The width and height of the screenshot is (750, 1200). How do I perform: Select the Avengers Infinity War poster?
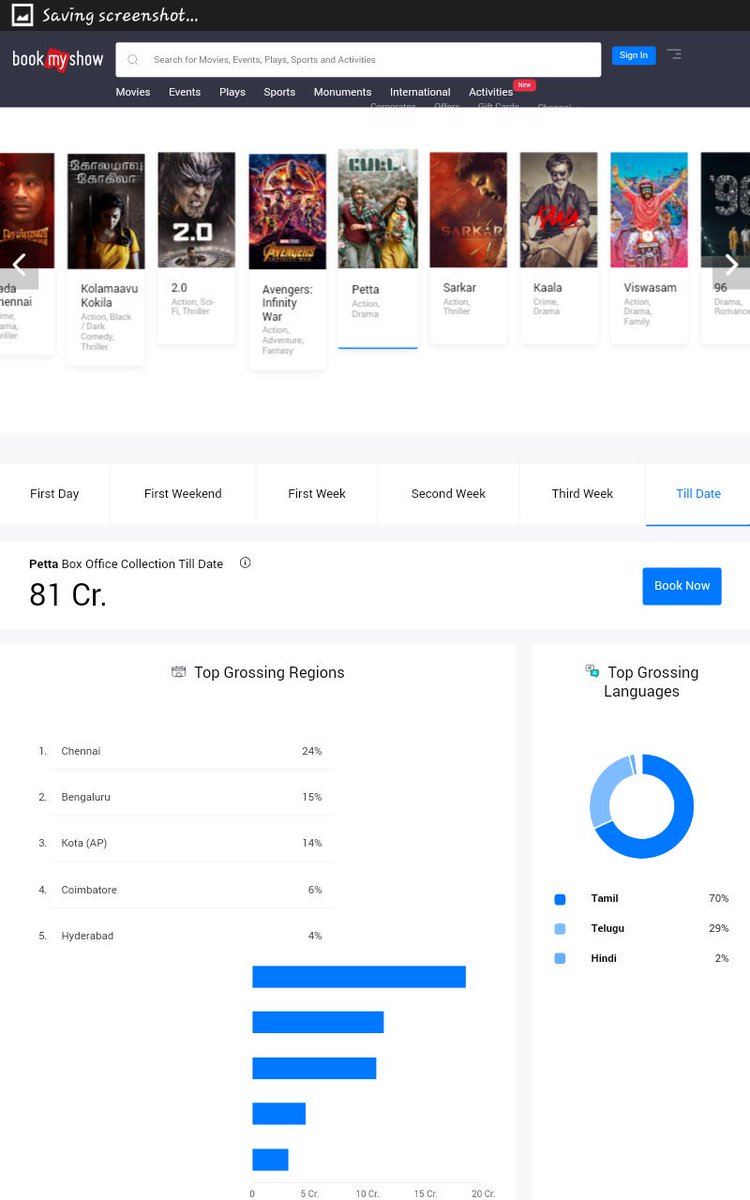pos(287,211)
